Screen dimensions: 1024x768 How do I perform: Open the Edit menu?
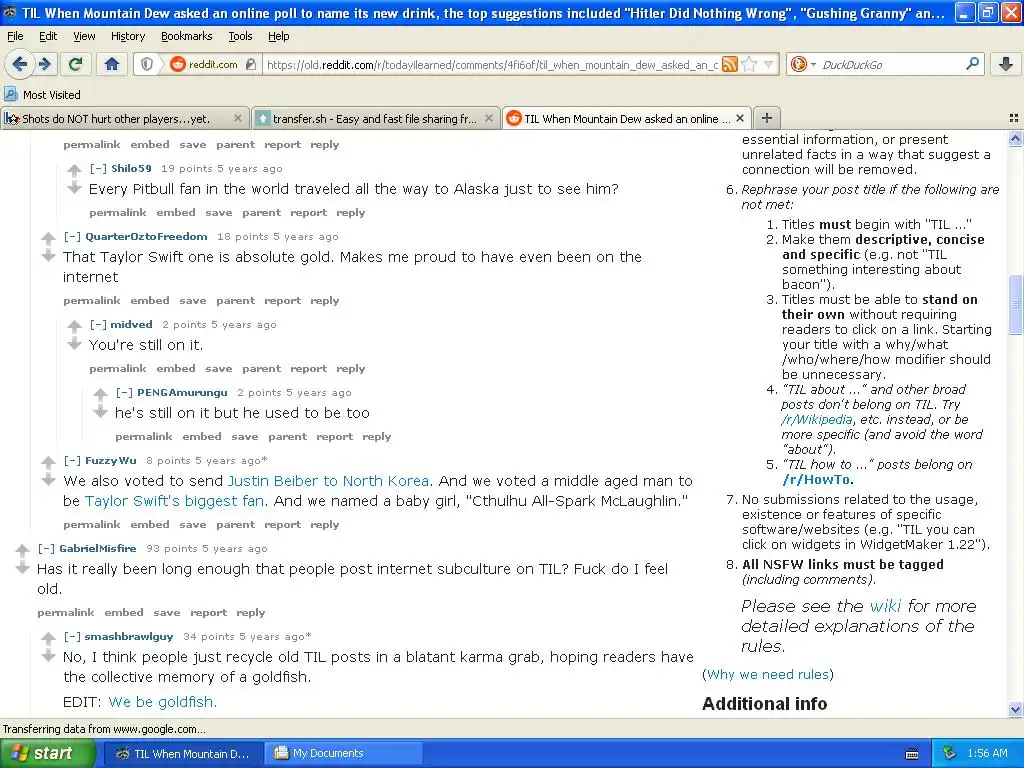(48, 36)
